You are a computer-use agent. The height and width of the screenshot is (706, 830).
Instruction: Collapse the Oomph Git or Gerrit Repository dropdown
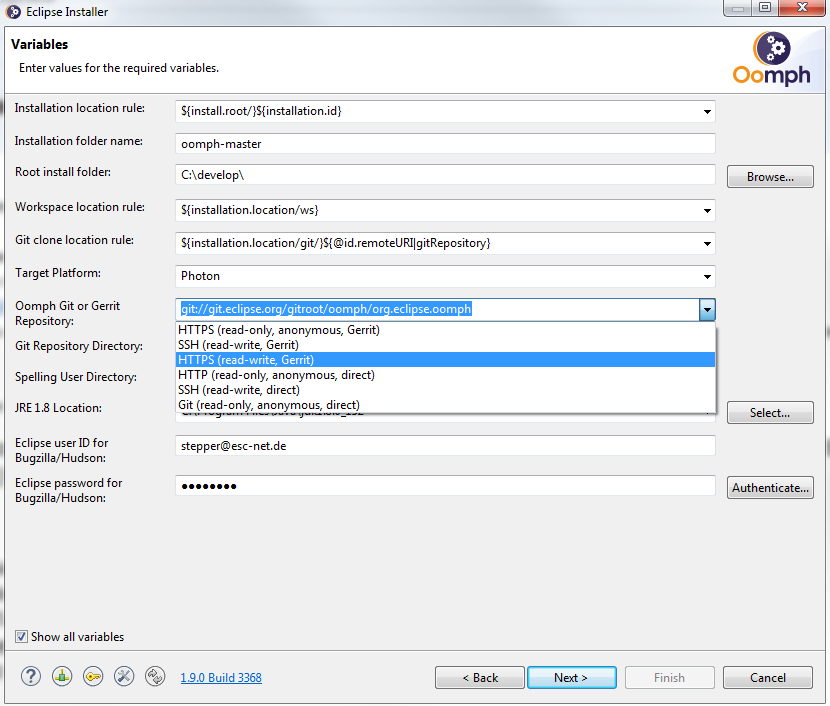coord(707,310)
